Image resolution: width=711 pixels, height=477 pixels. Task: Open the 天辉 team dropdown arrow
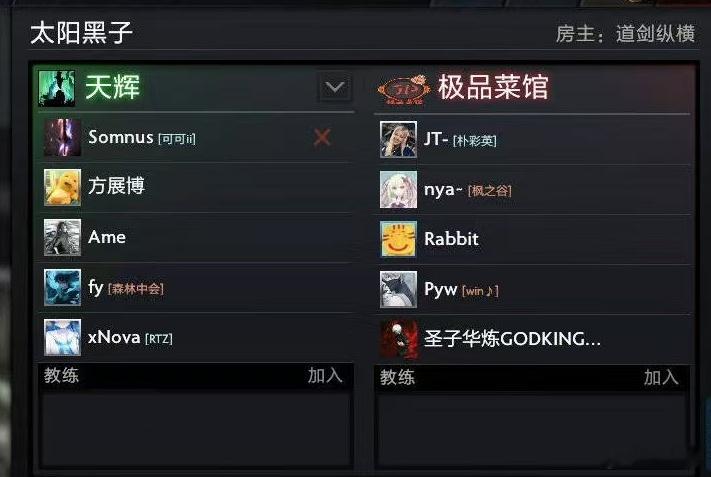point(334,87)
